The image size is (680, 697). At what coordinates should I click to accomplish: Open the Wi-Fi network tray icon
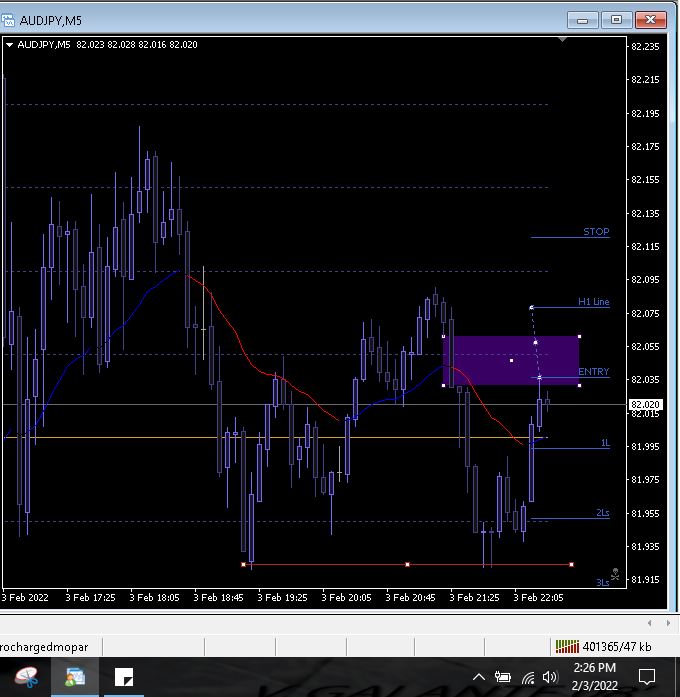(x=528, y=677)
